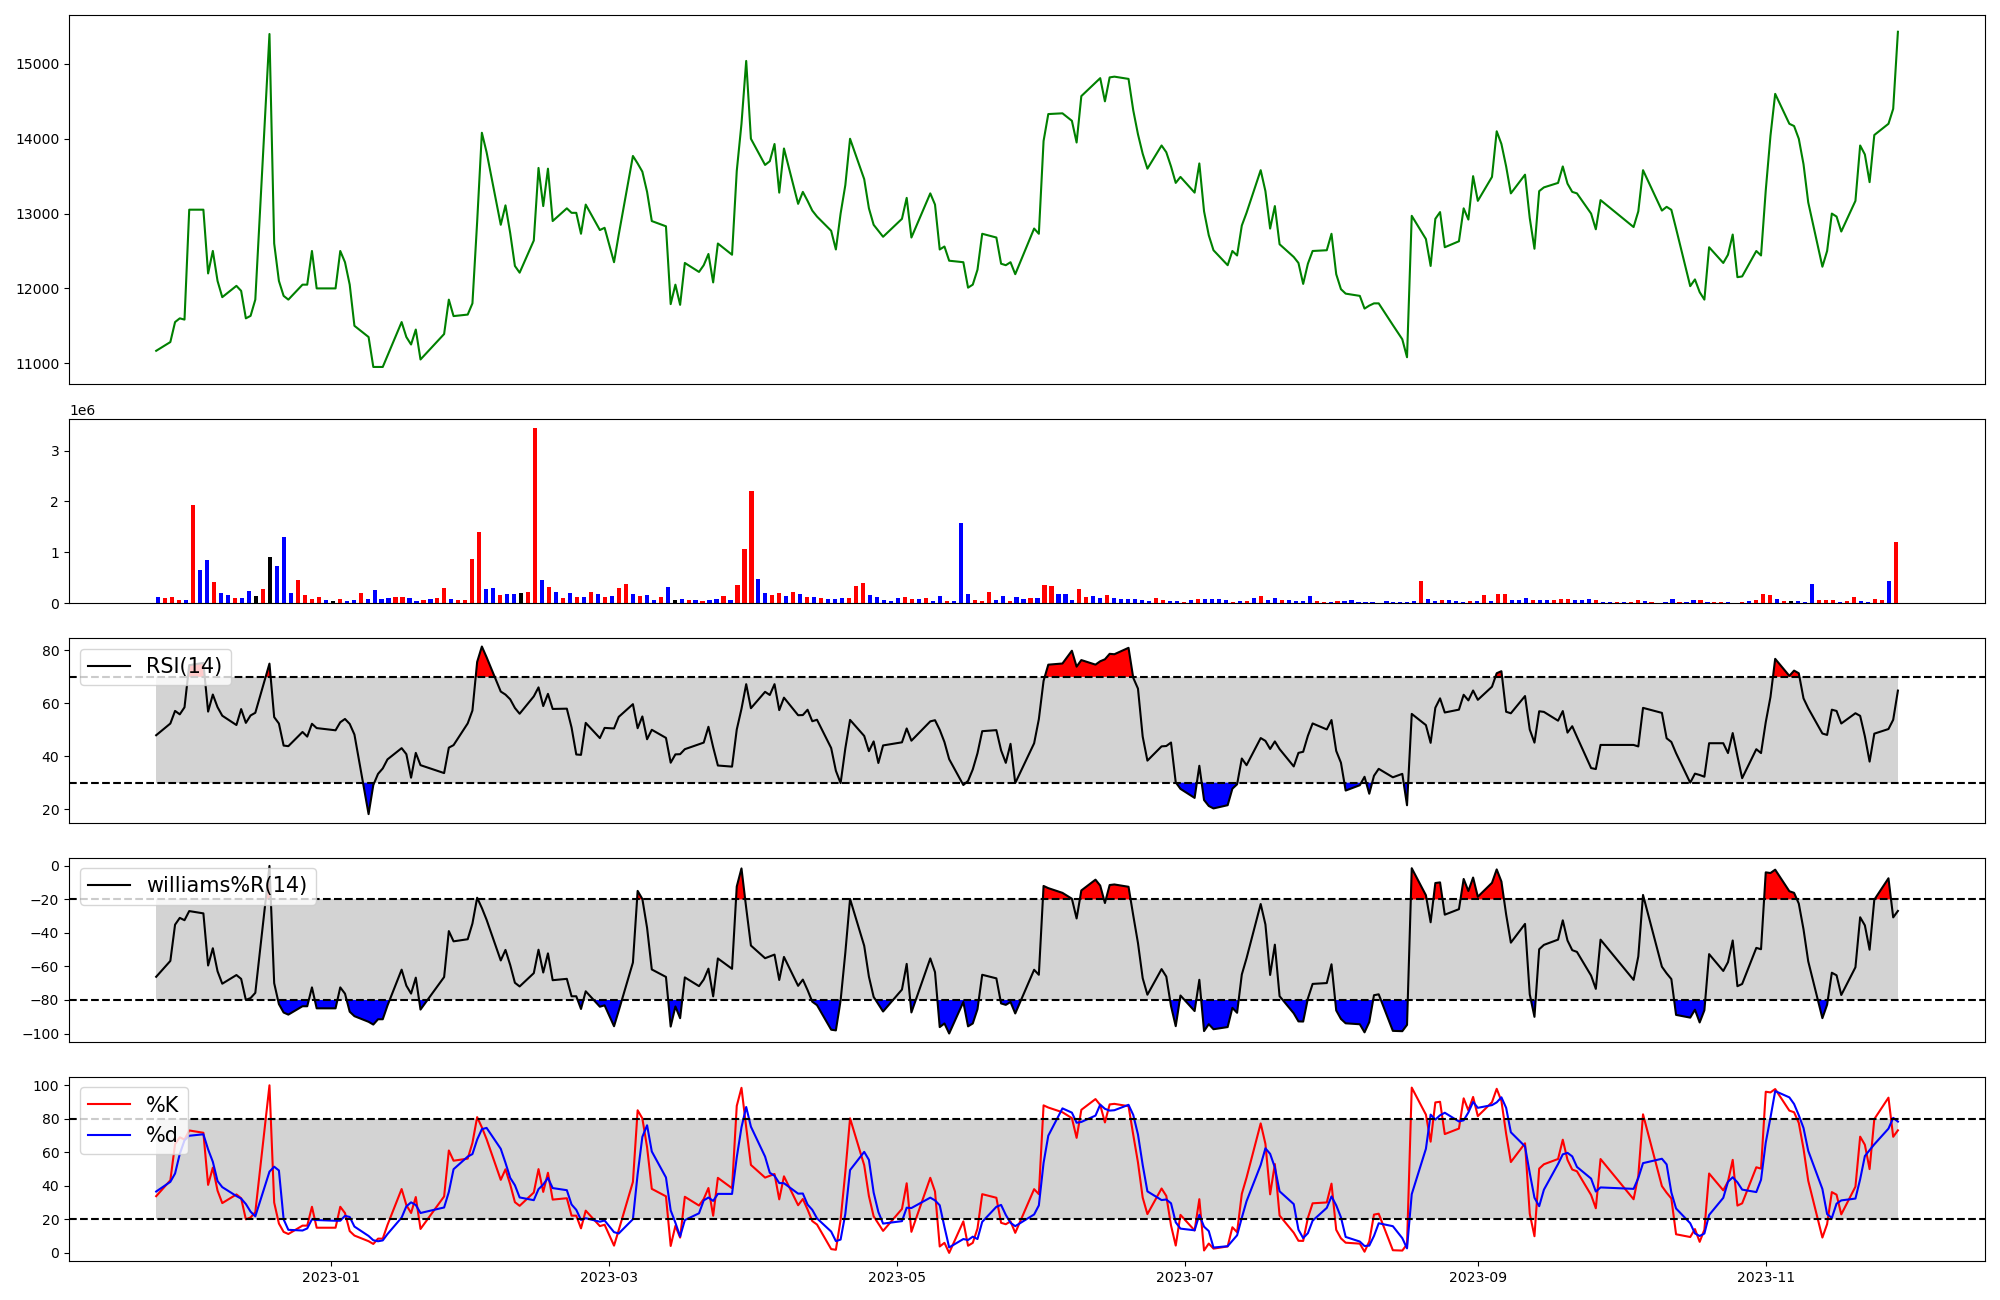The height and width of the screenshot is (1300, 2000).
Task: Click the 11000 price axis tick label
Action: click(x=37, y=364)
